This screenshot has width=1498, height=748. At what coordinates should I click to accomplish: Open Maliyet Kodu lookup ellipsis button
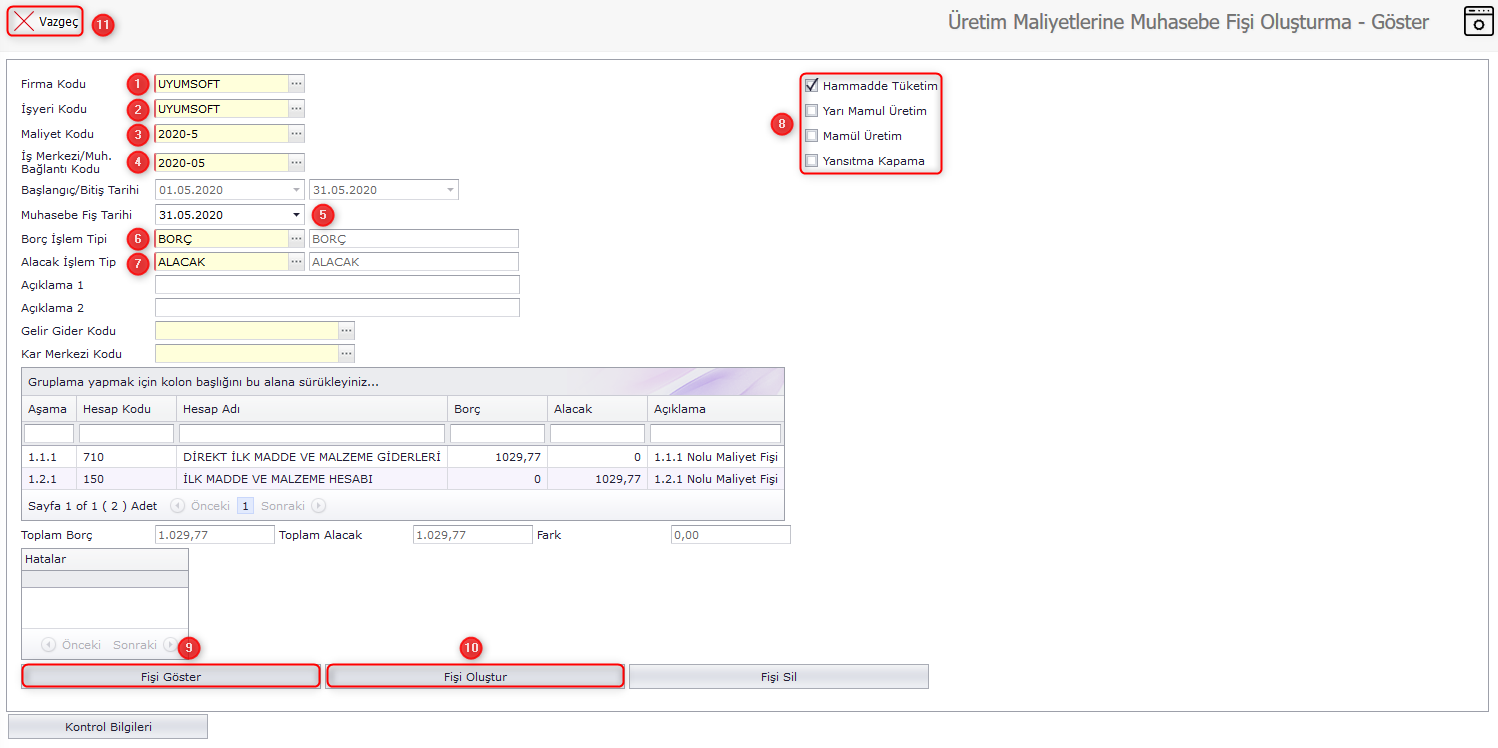pyautogui.click(x=296, y=134)
